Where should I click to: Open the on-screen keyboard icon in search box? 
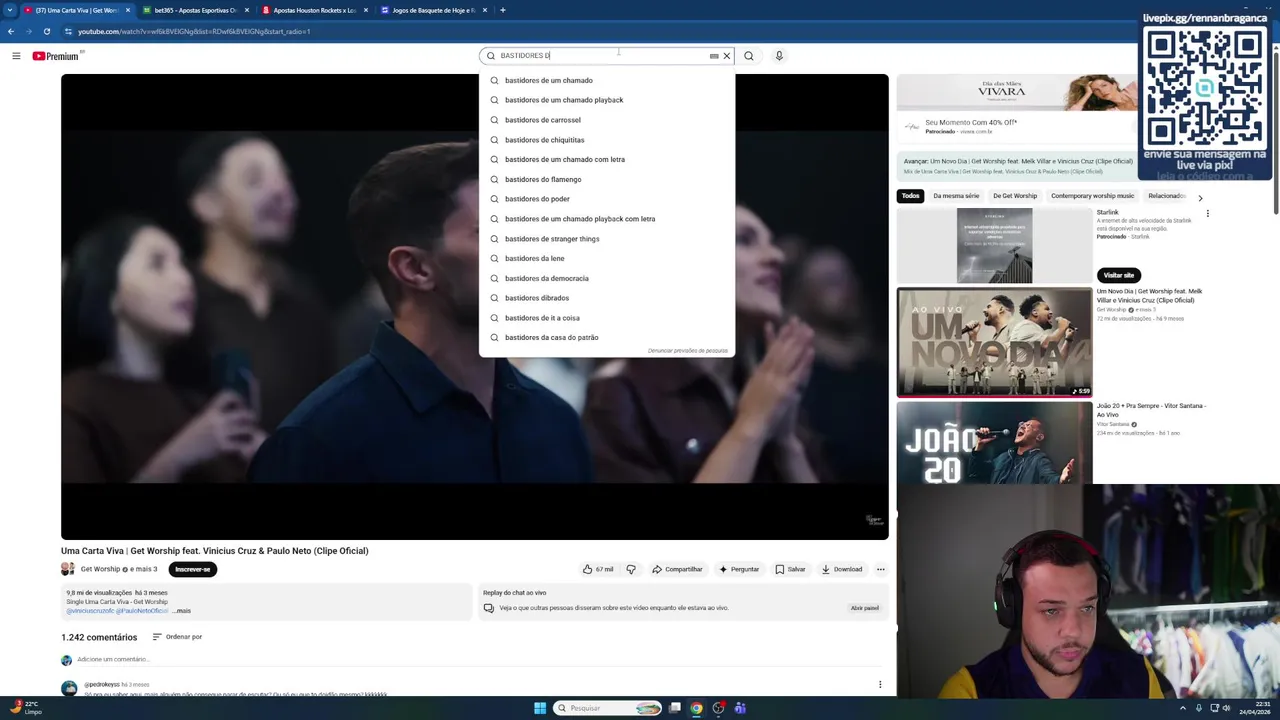point(714,56)
